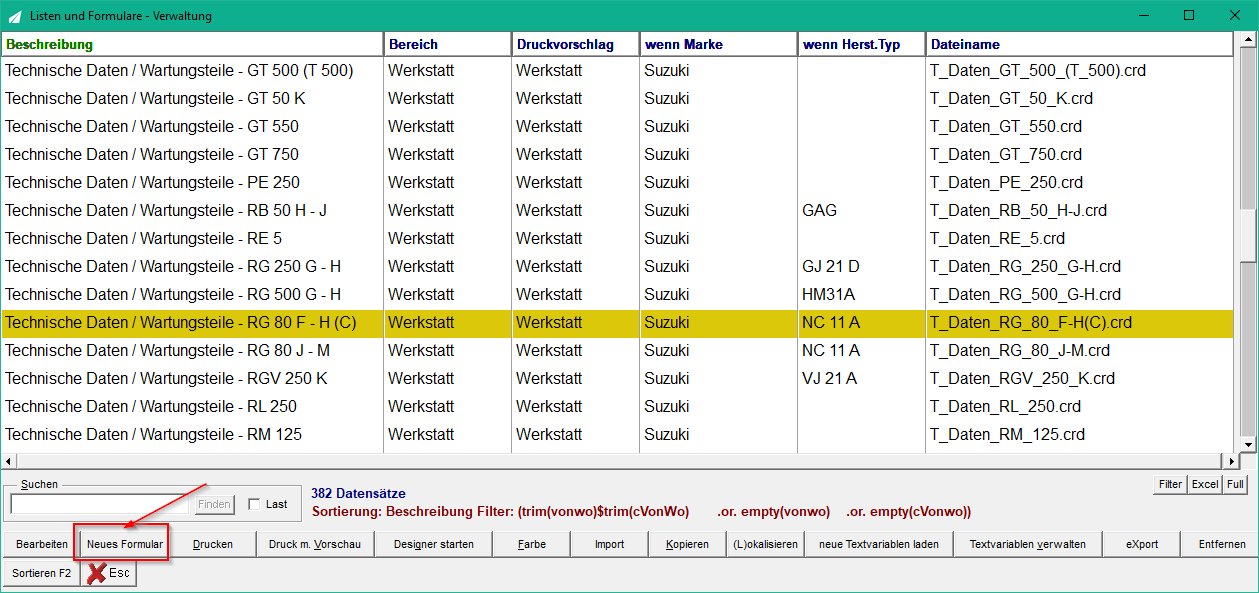Select row Technische Daten RG 80 J - M
The image size is (1259, 593).
[617, 350]
